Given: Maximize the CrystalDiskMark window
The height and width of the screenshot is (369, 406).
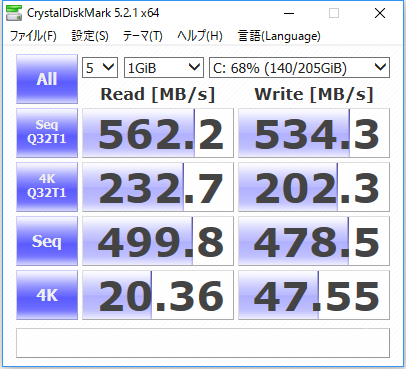Looking at the screenshot, I should [x=334, y=13].
